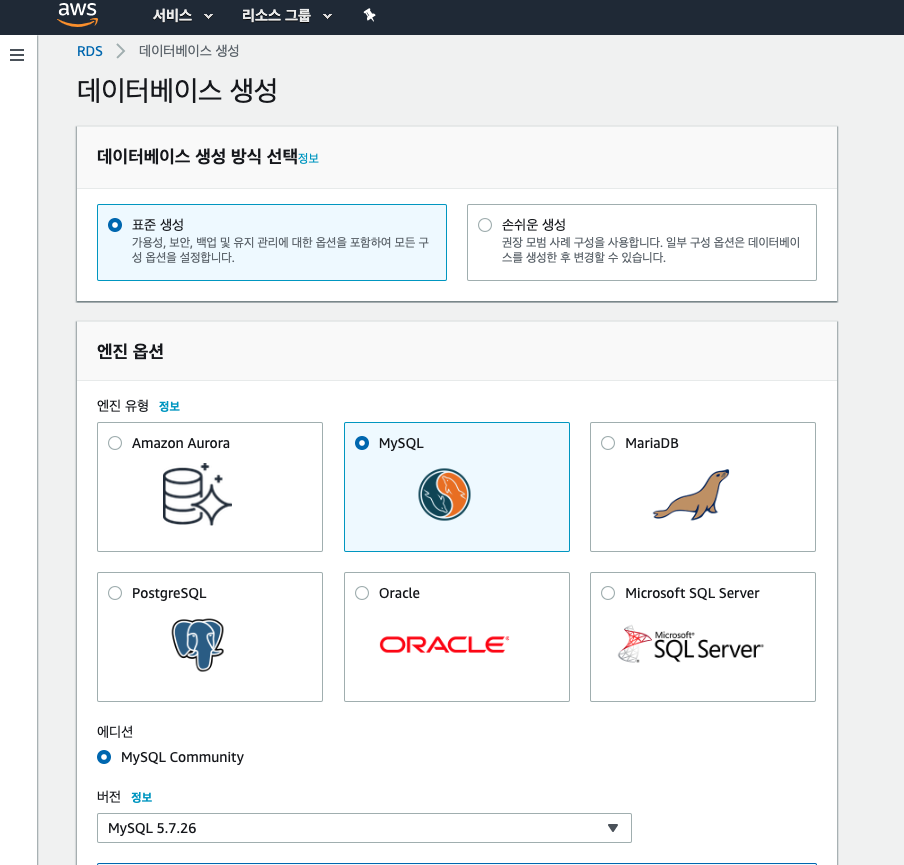Click the 에디션 label

coord(115,731)
